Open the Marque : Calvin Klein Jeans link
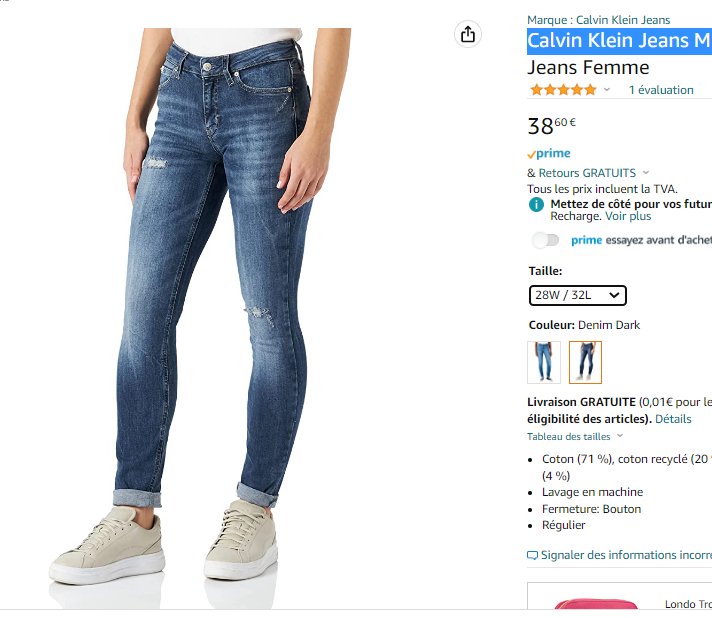This screenshot has width=712, height=618. point(598,20)
